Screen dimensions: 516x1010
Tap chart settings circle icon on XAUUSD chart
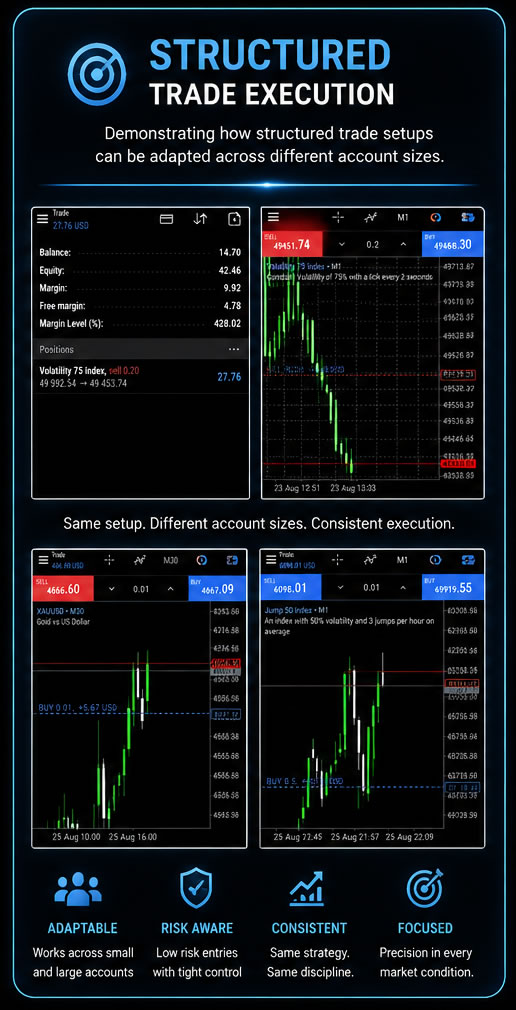[201, 560]
